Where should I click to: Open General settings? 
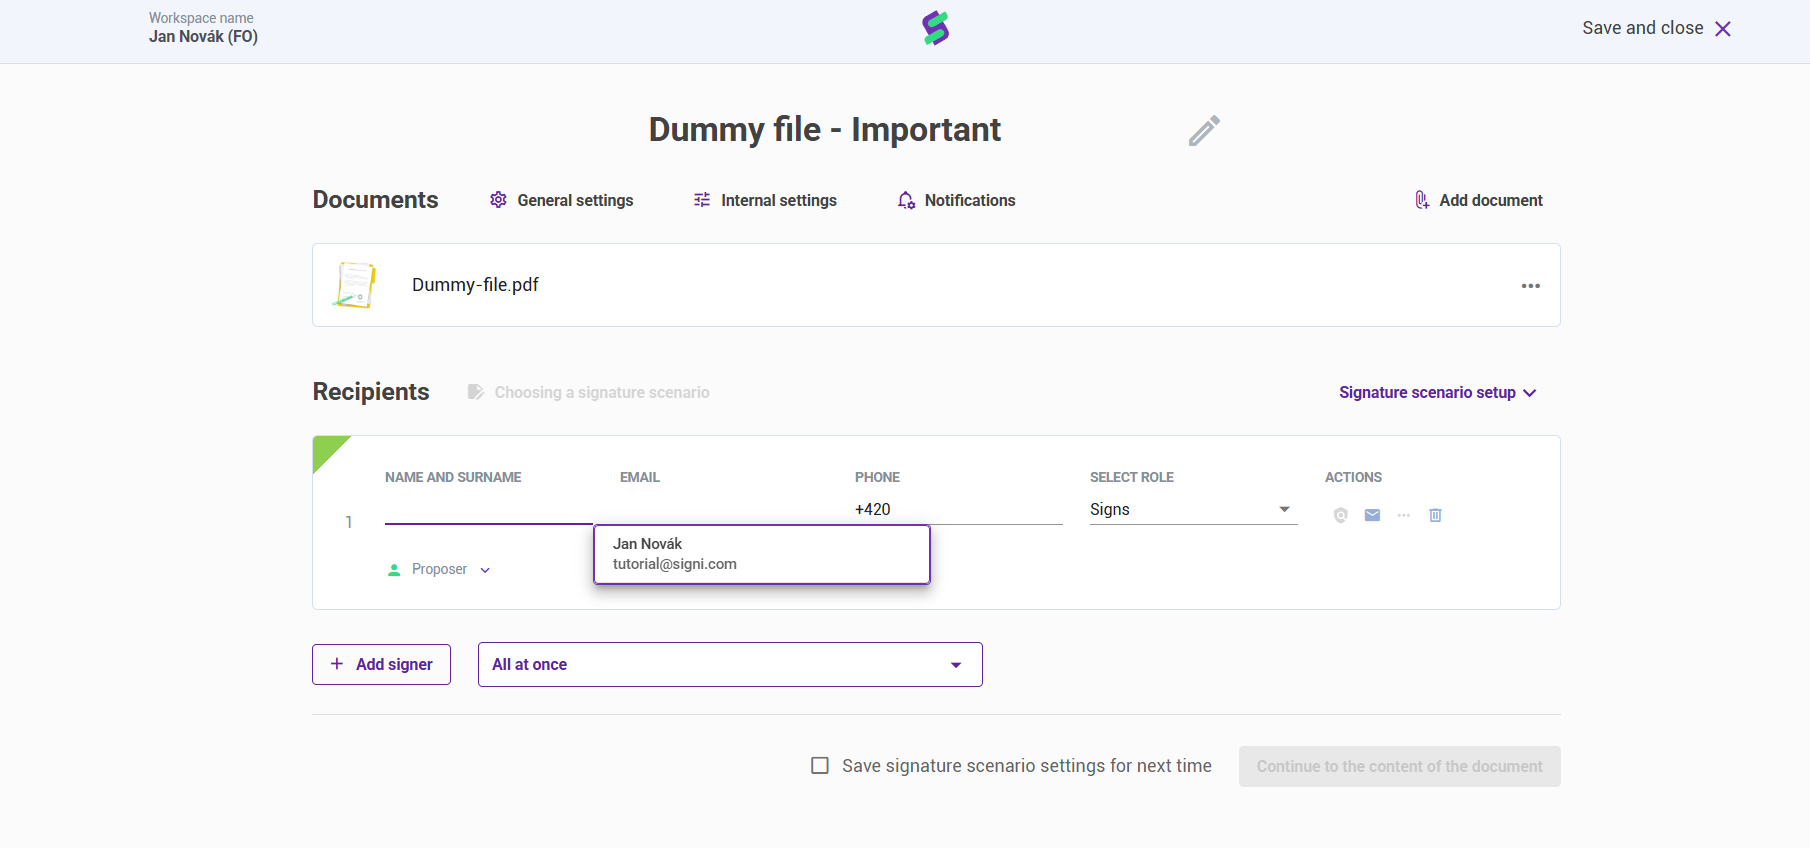(x=562, y=201)
